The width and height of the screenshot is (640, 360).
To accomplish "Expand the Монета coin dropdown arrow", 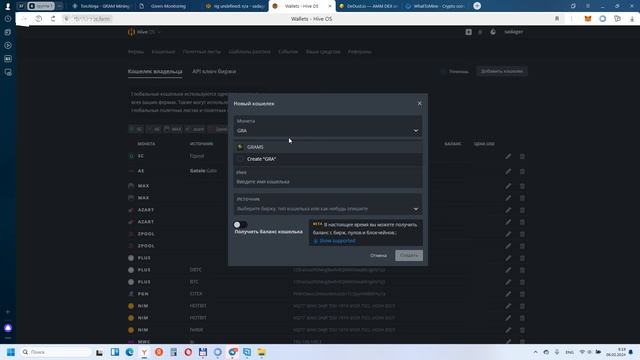I will tap(416, 131).
